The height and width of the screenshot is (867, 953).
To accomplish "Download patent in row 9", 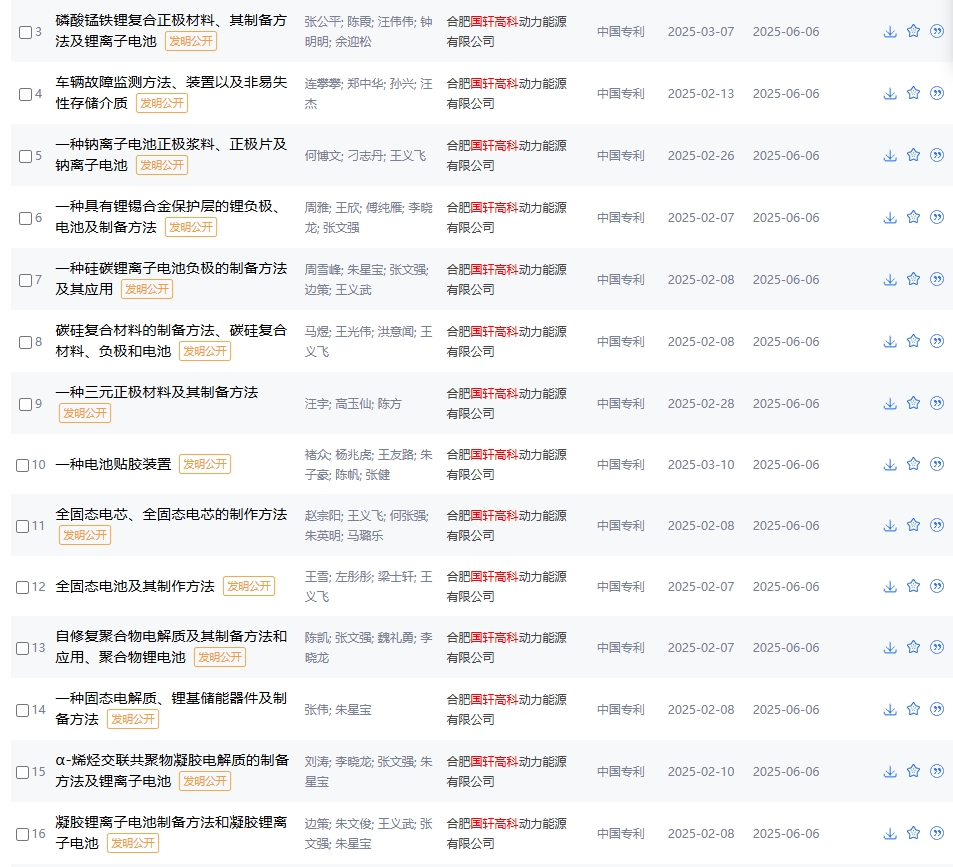I will [890, 403].
